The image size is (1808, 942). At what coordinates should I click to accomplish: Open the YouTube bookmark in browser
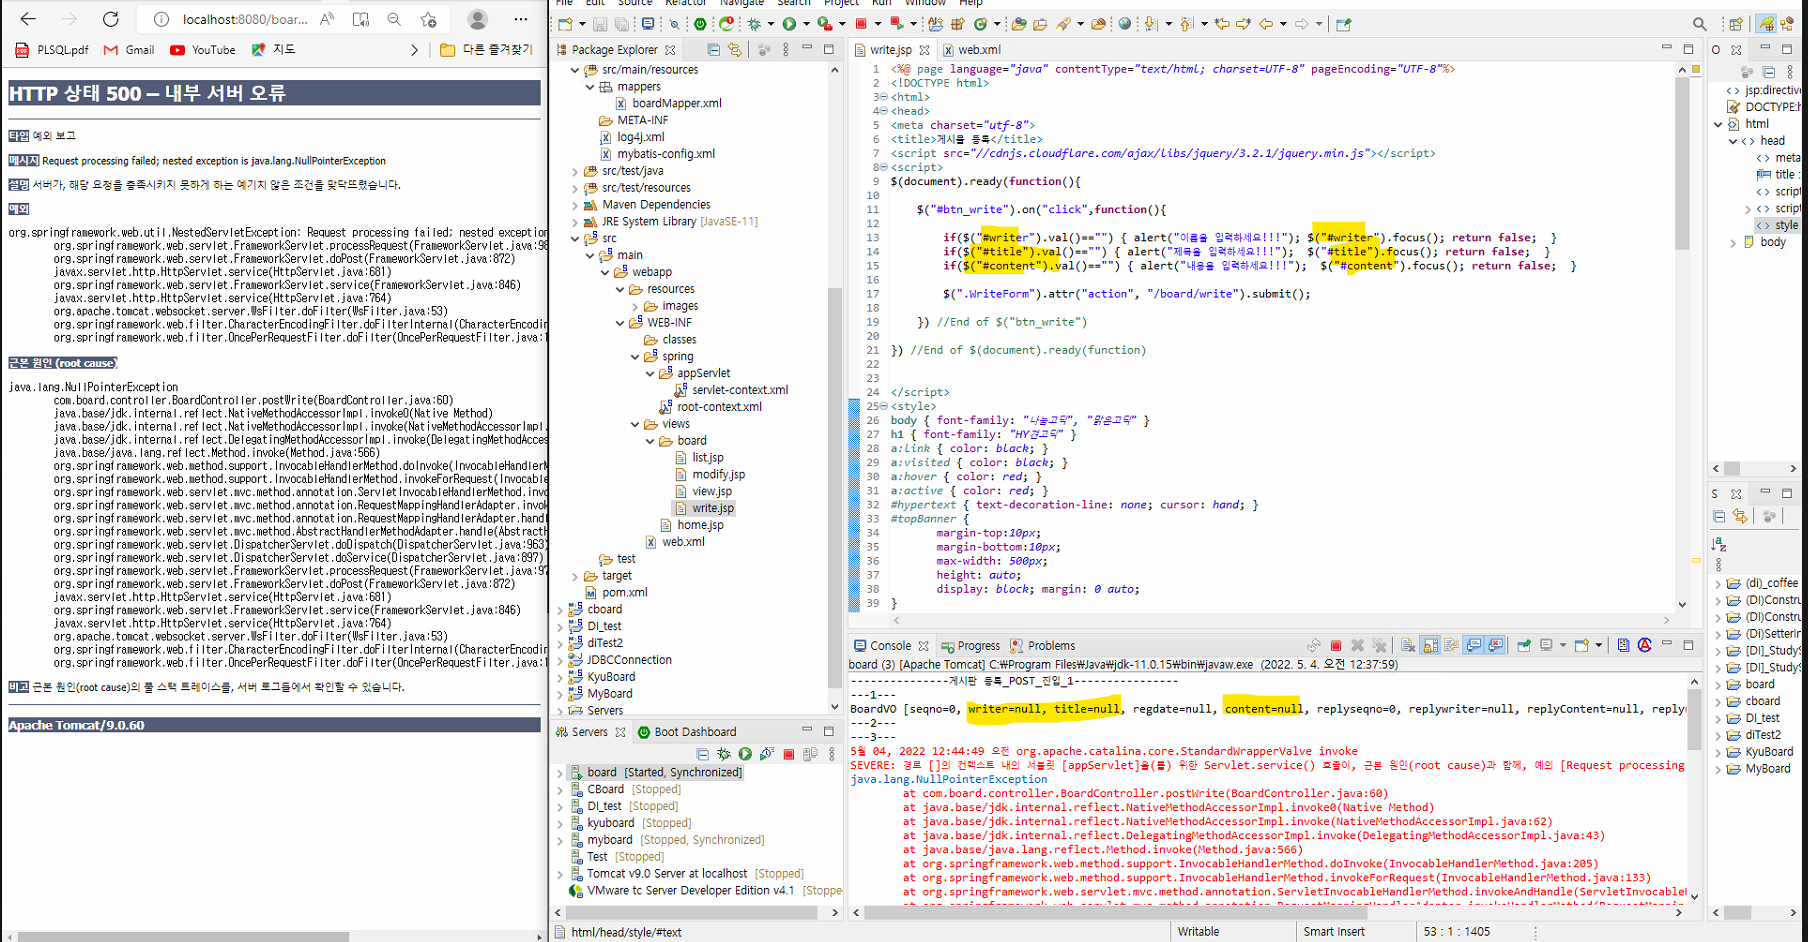(x=203, y=50)
